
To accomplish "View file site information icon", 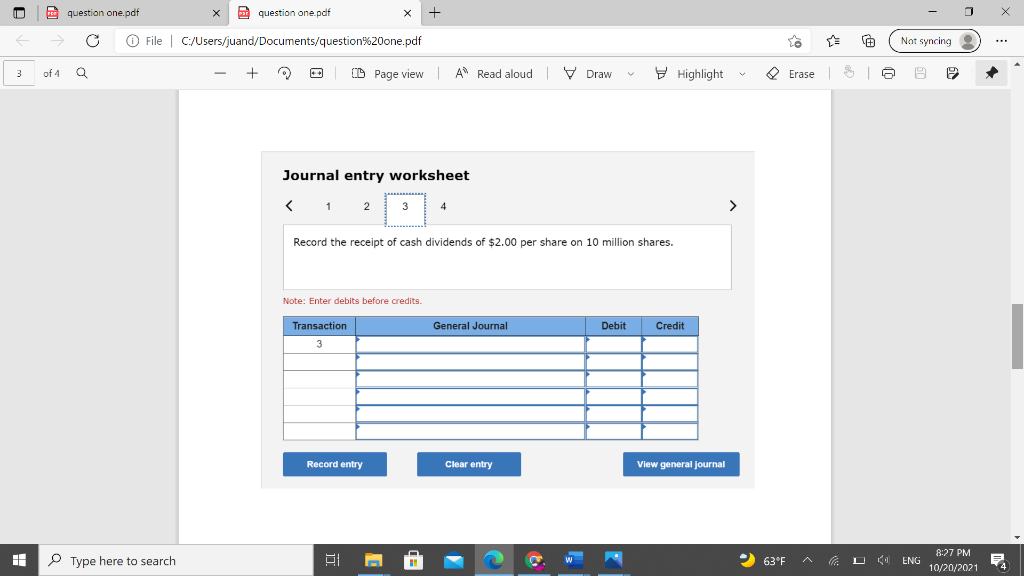I will 133,40.
